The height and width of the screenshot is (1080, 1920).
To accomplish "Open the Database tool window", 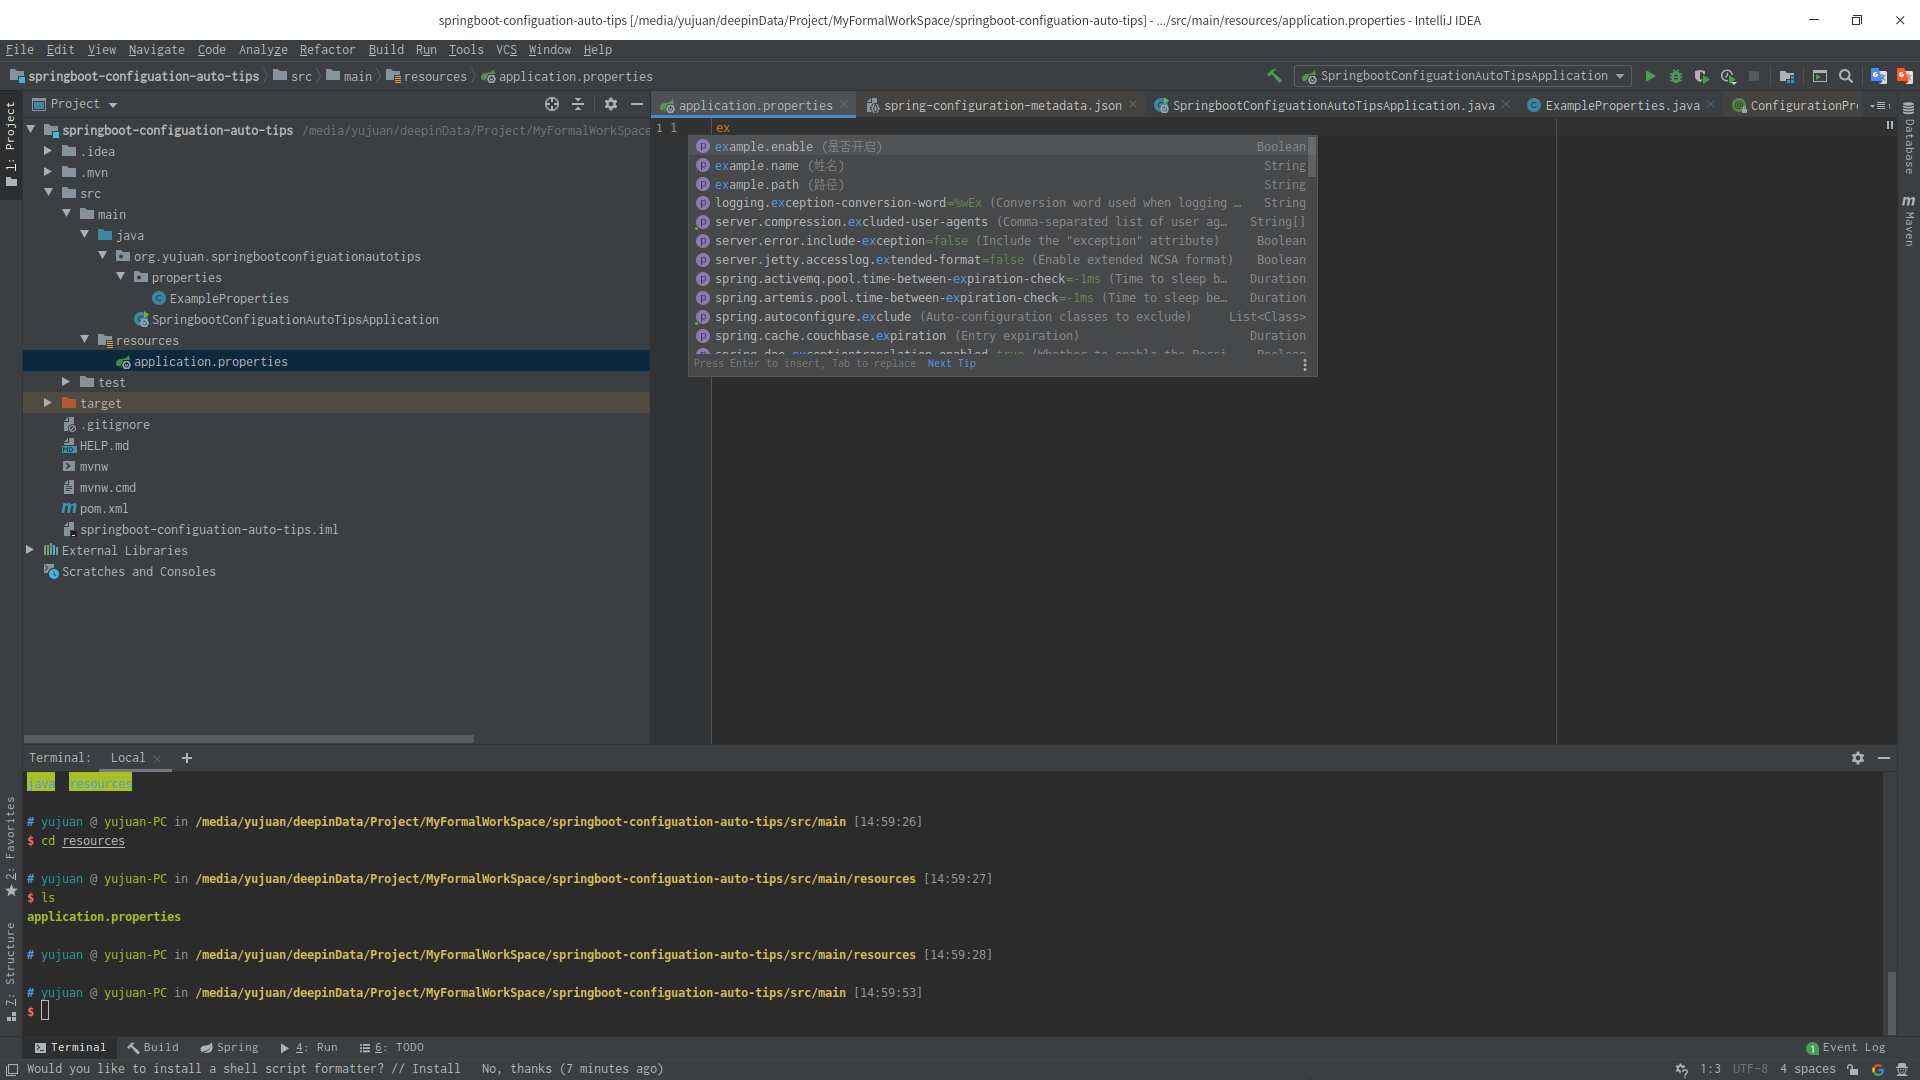I will point(1908,140).
